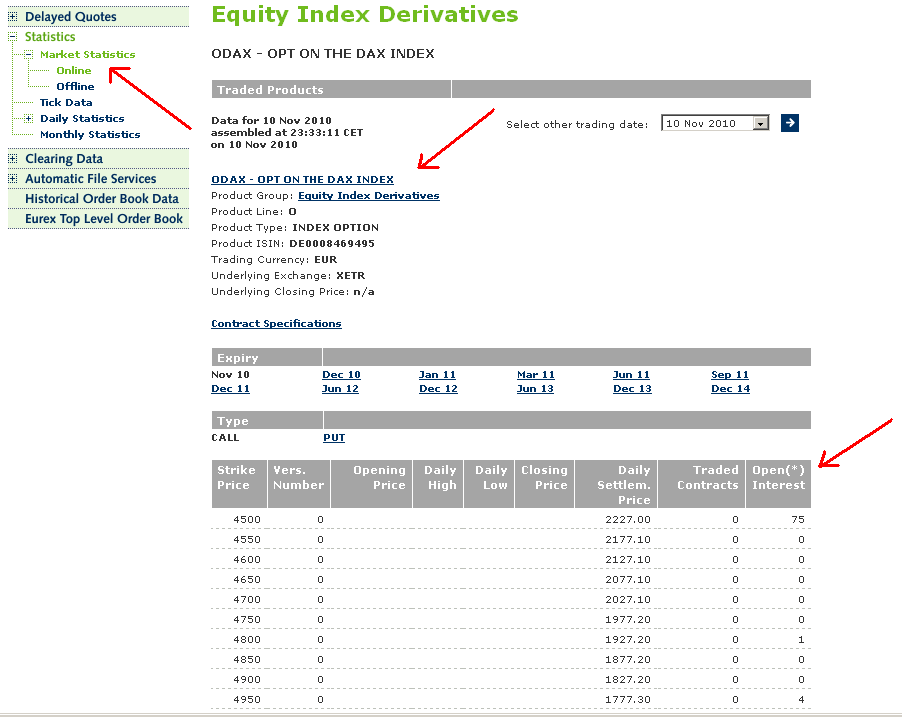Viewport: 902px width, 717px height.
Task: Select the Jun 12 expiry
Action: pos(340,389)
